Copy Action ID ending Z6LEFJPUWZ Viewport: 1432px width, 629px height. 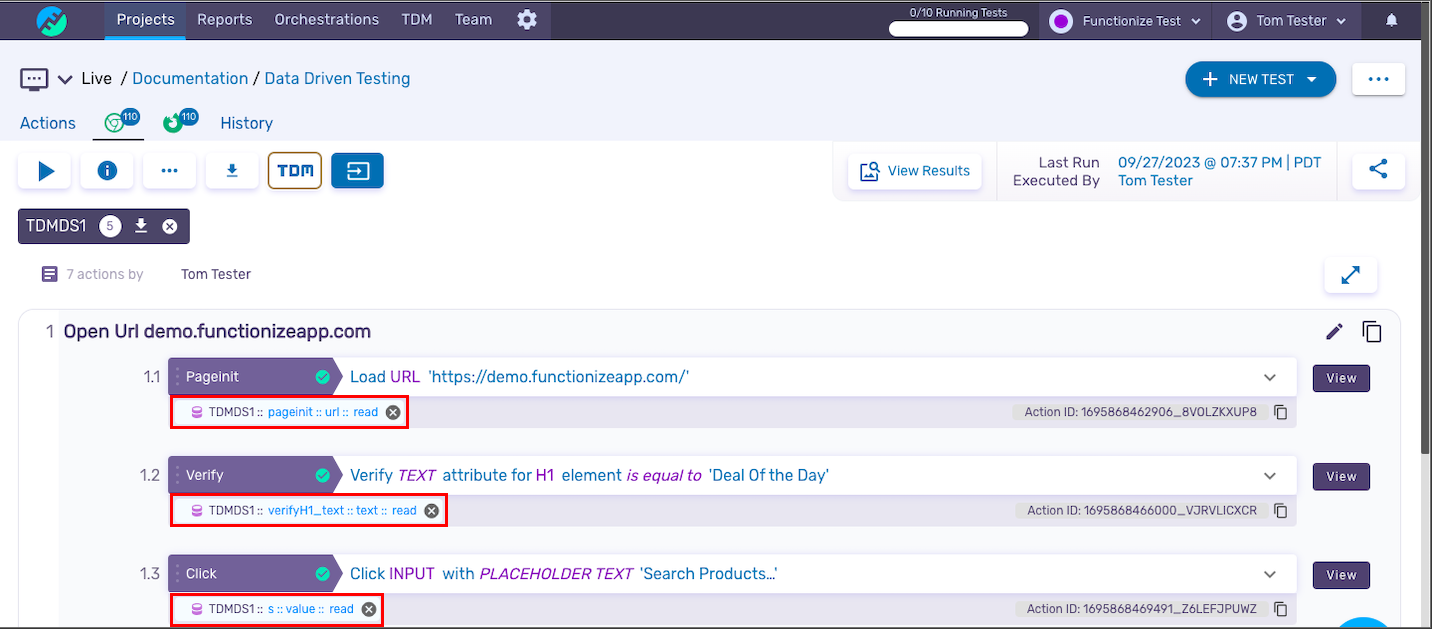1281,608
